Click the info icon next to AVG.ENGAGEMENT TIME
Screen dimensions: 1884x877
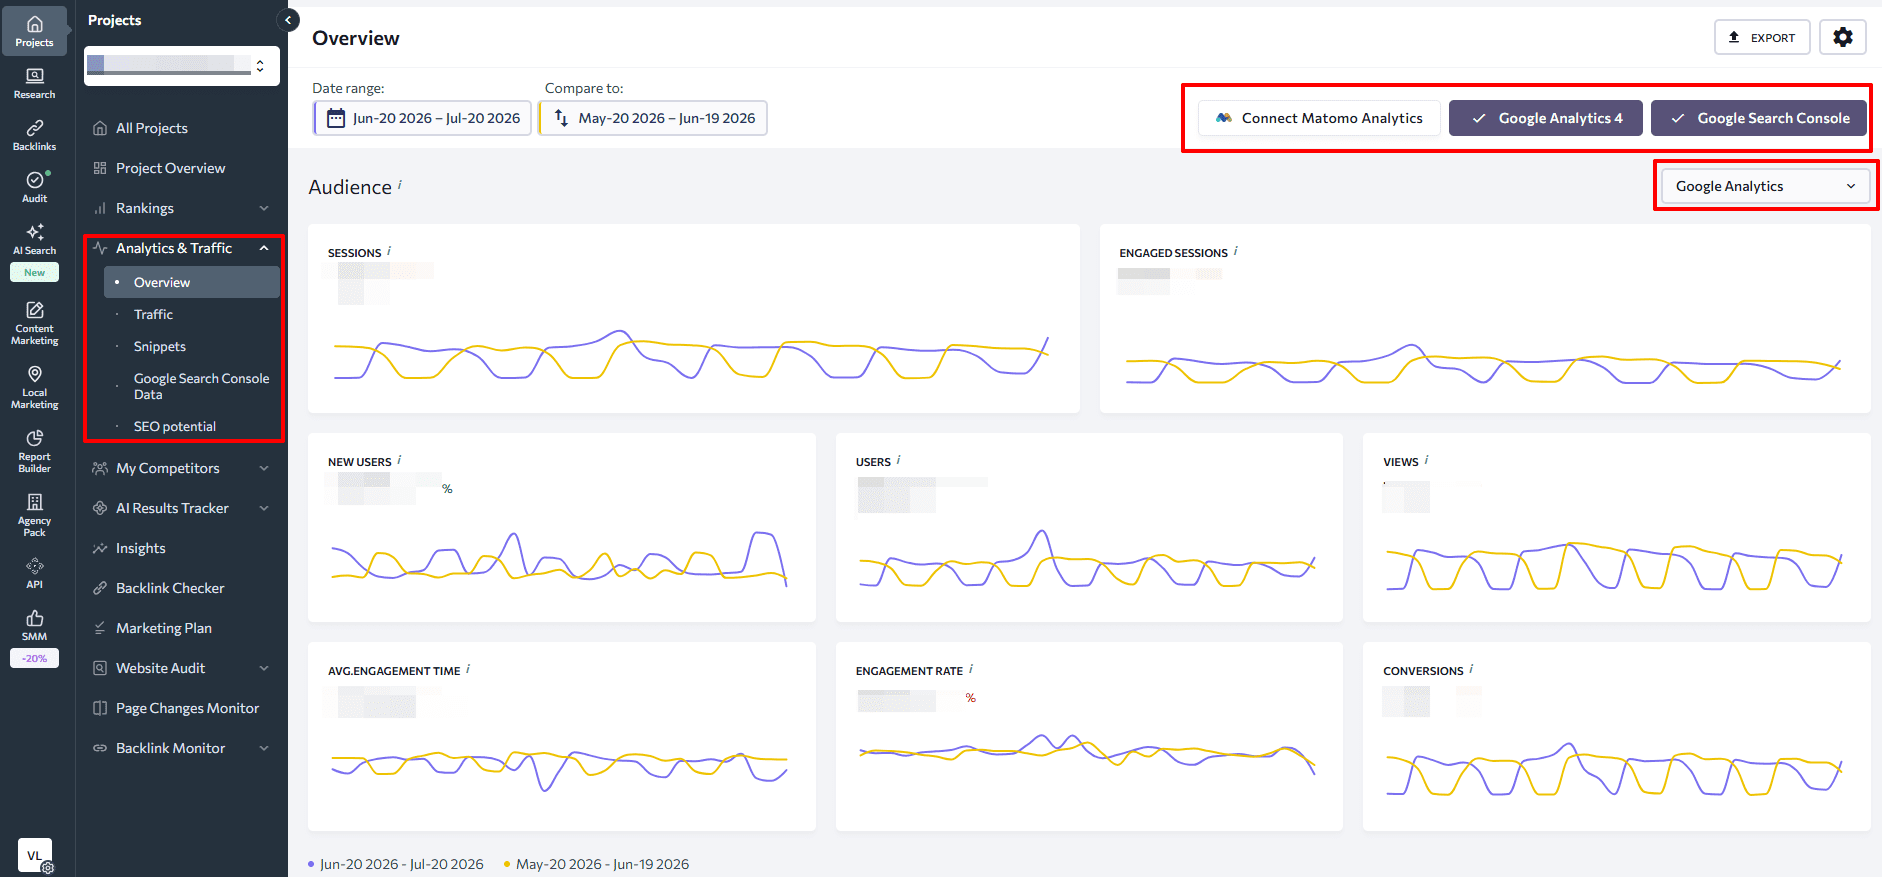point(468,669)
